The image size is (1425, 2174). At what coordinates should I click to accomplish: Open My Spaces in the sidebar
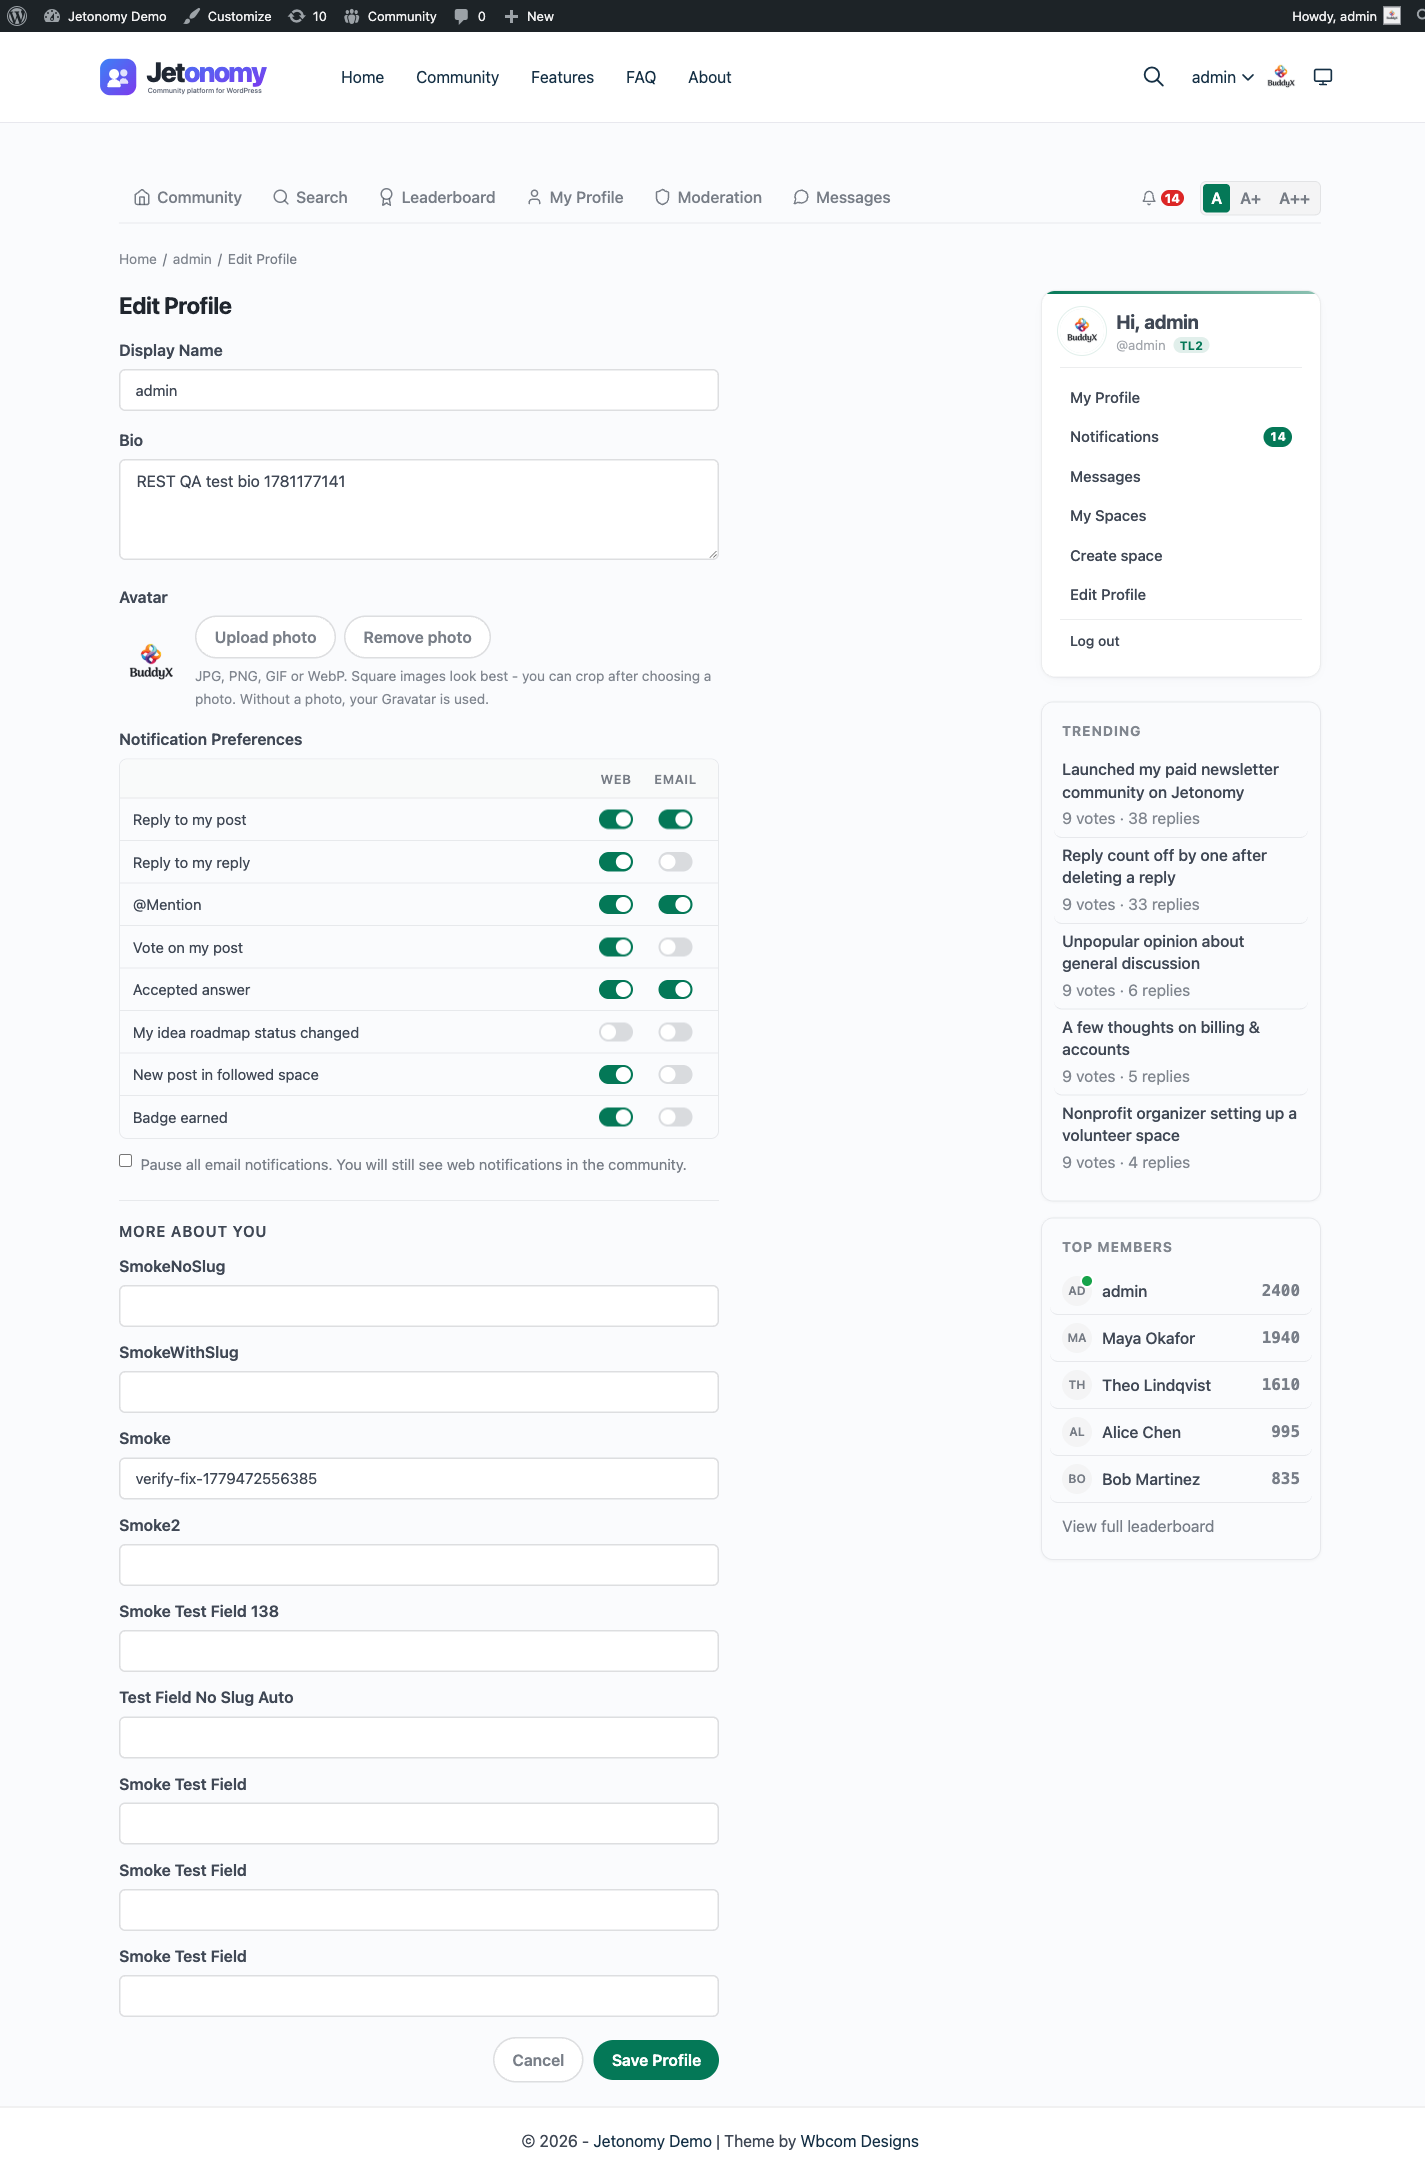[x=1180, y=516]
